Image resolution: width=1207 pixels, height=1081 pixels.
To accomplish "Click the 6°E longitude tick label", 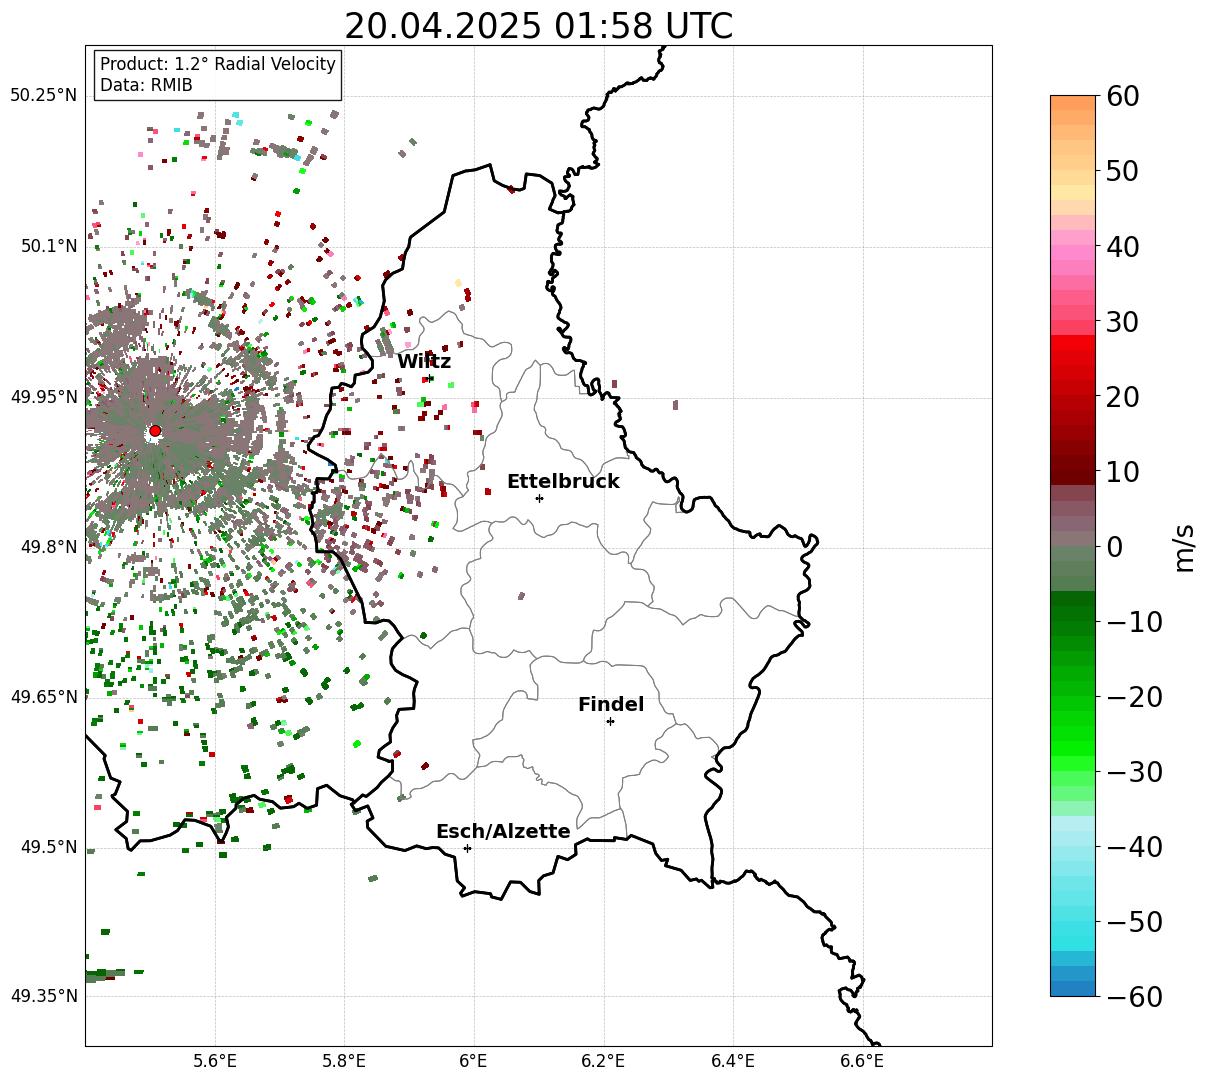I will [473, 1061].
